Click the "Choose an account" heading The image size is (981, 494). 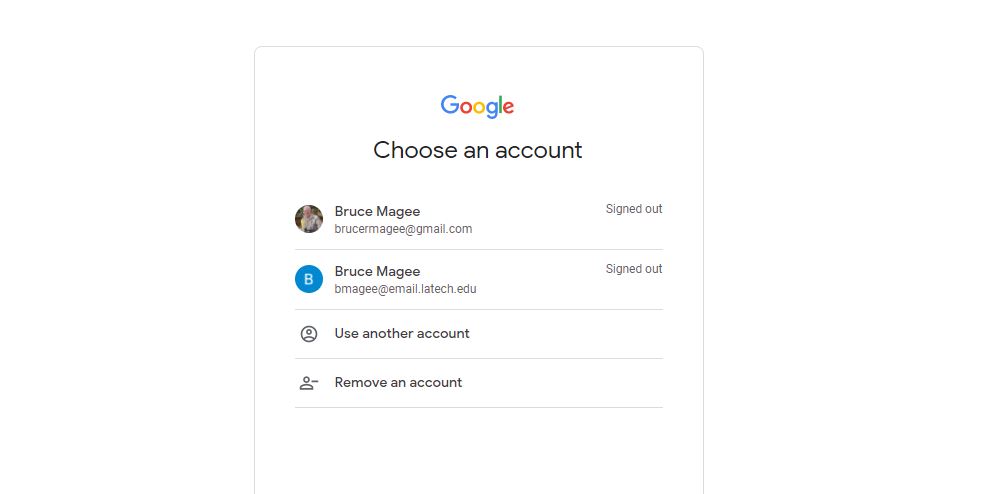pos(477,150)
